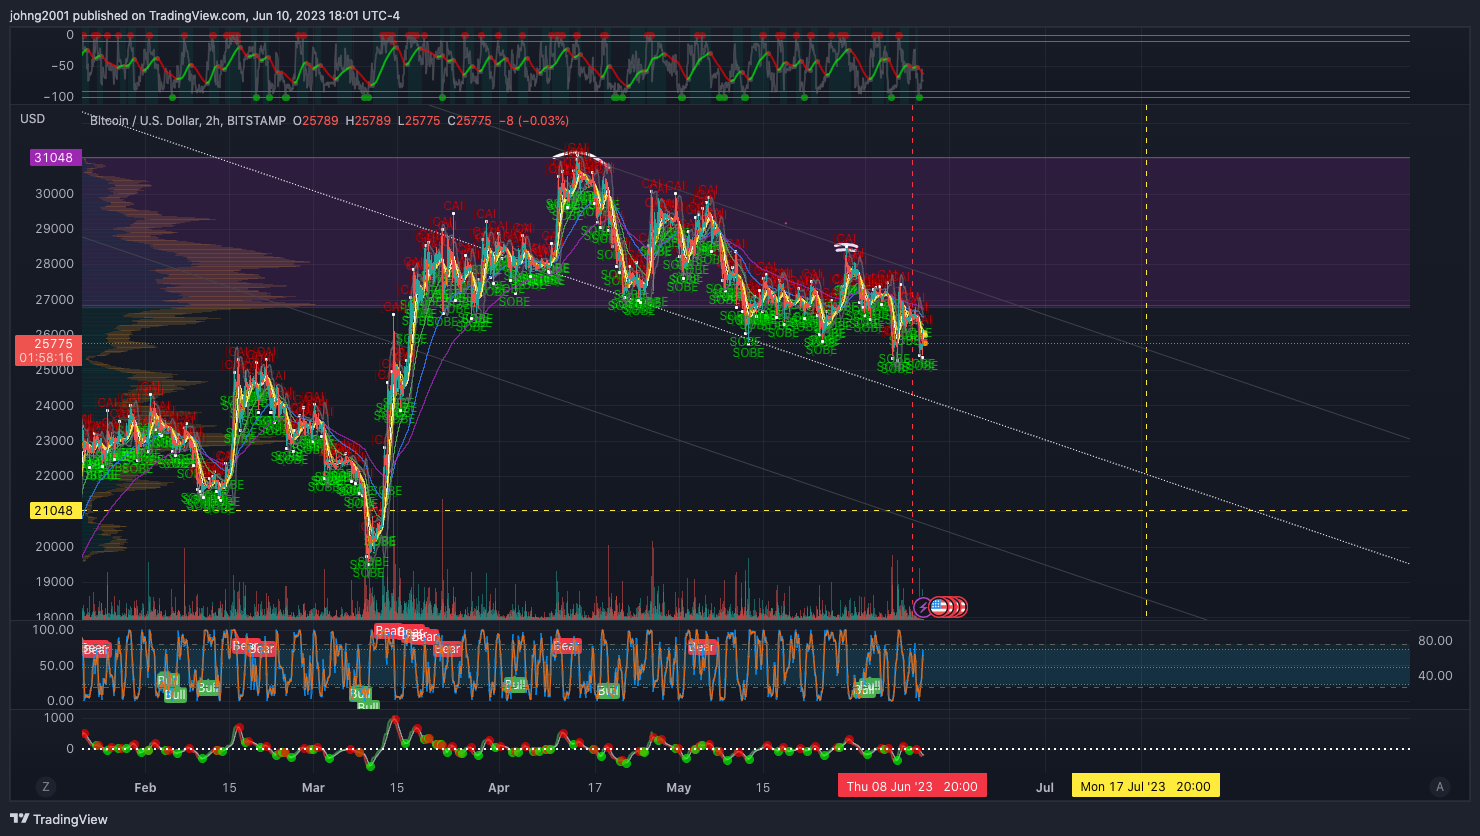The width and height of the screenshot is (1480, 836).
Task: Click the Z timezone button
Action: point(46,786)
